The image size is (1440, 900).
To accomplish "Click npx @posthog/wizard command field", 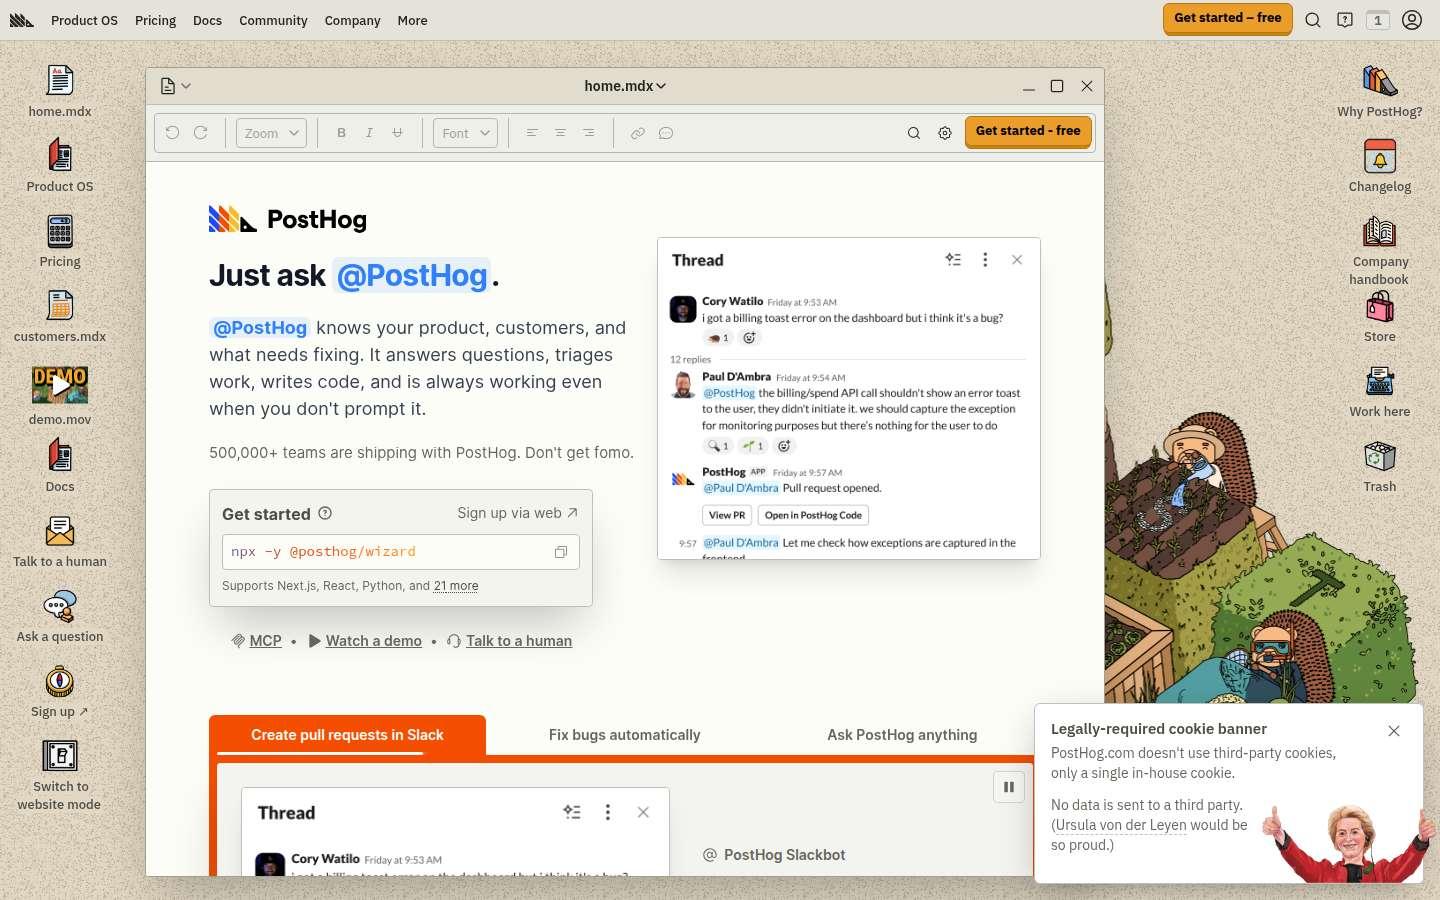I will [401, 552].
